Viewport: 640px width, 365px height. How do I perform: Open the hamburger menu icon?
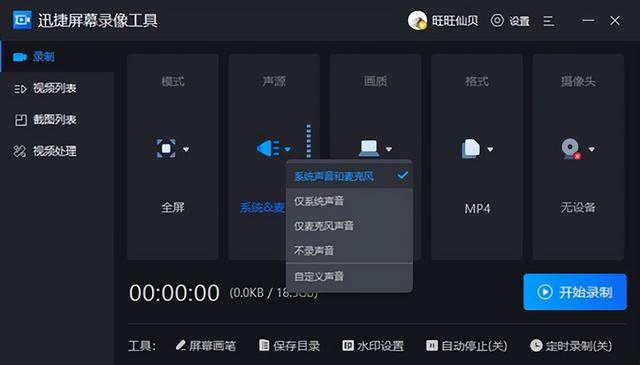(x=549, y=21)
